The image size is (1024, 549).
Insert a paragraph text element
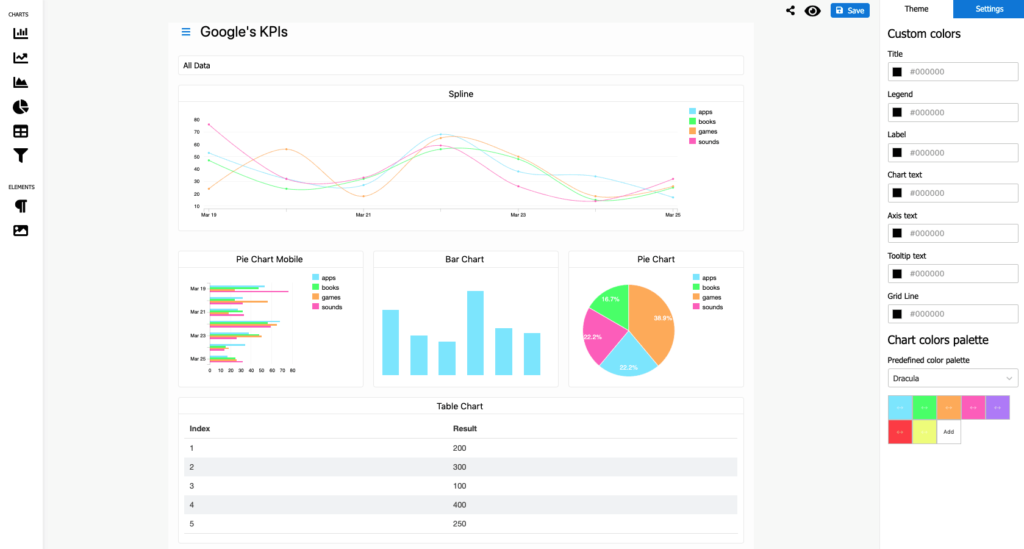21,206
